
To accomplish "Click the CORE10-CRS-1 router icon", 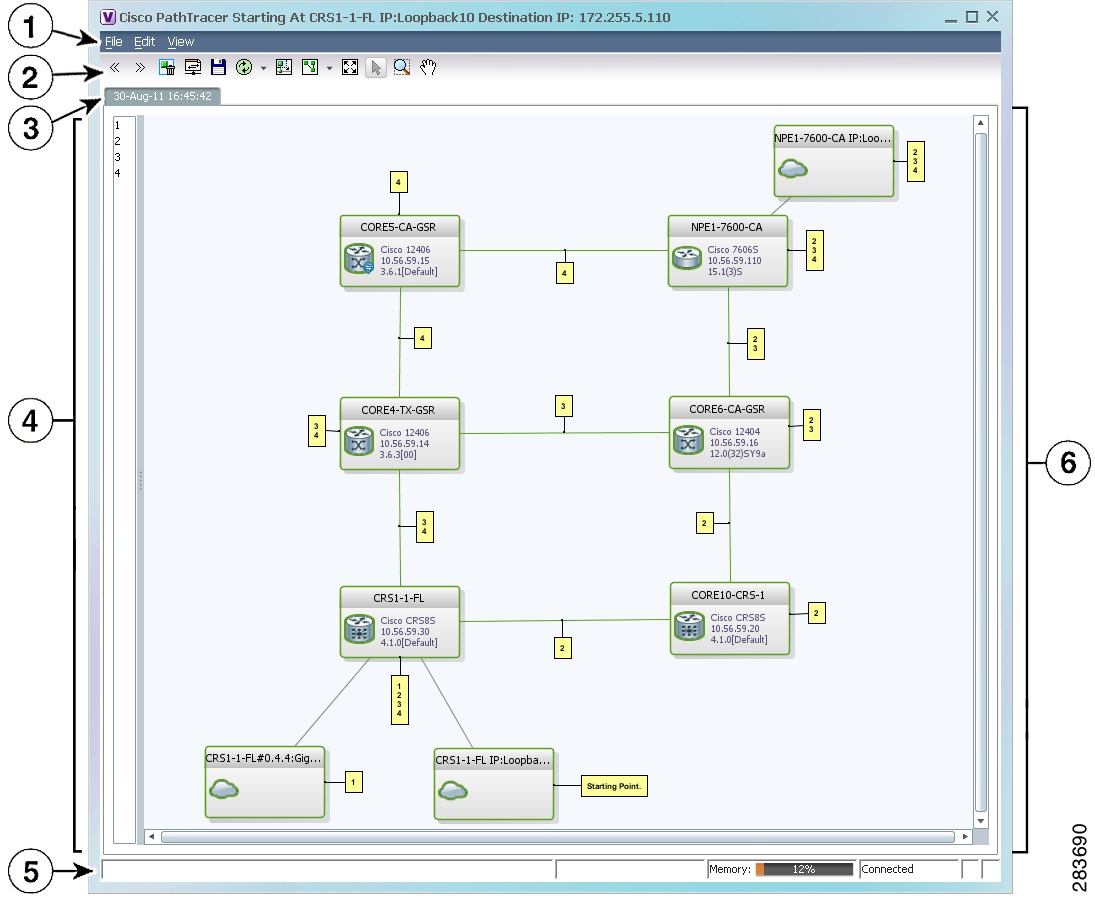I will pyautogui.click(x=689, y=626).
